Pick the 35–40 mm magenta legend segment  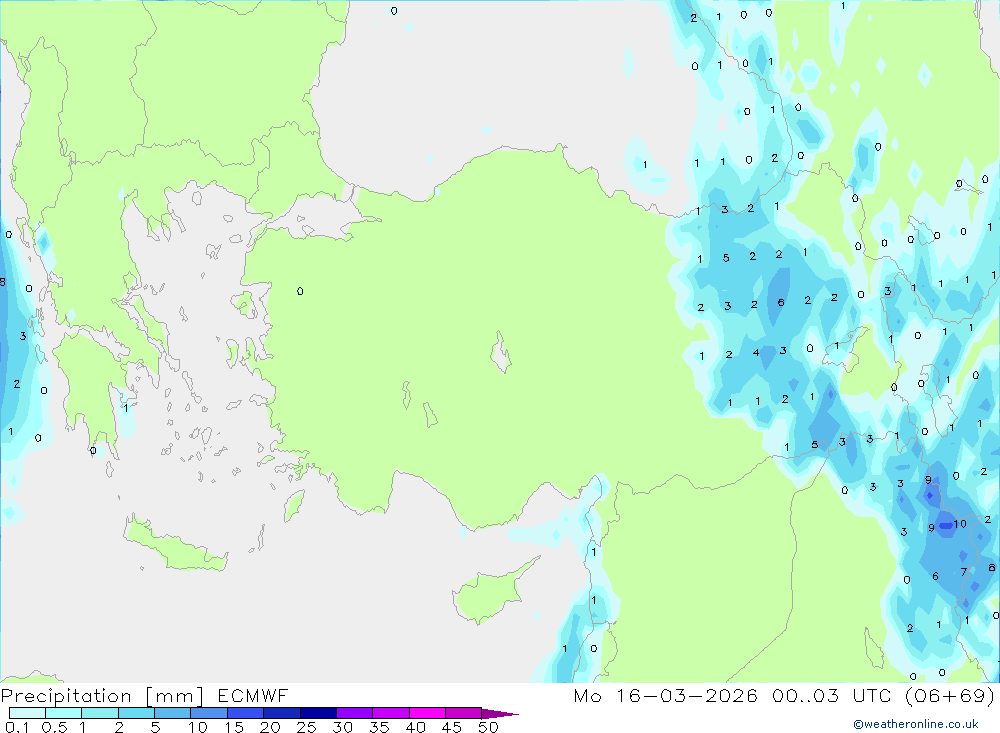pos(391,713)
